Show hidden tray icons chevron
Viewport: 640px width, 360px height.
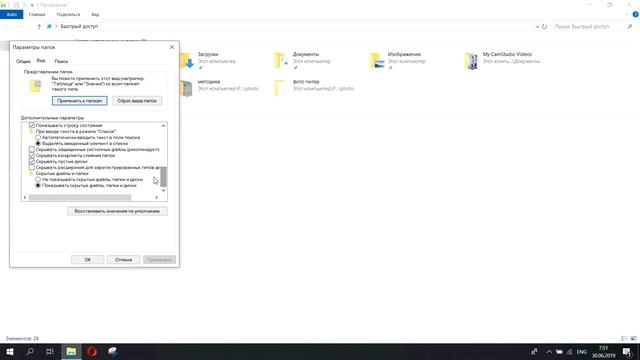[549, 352]
